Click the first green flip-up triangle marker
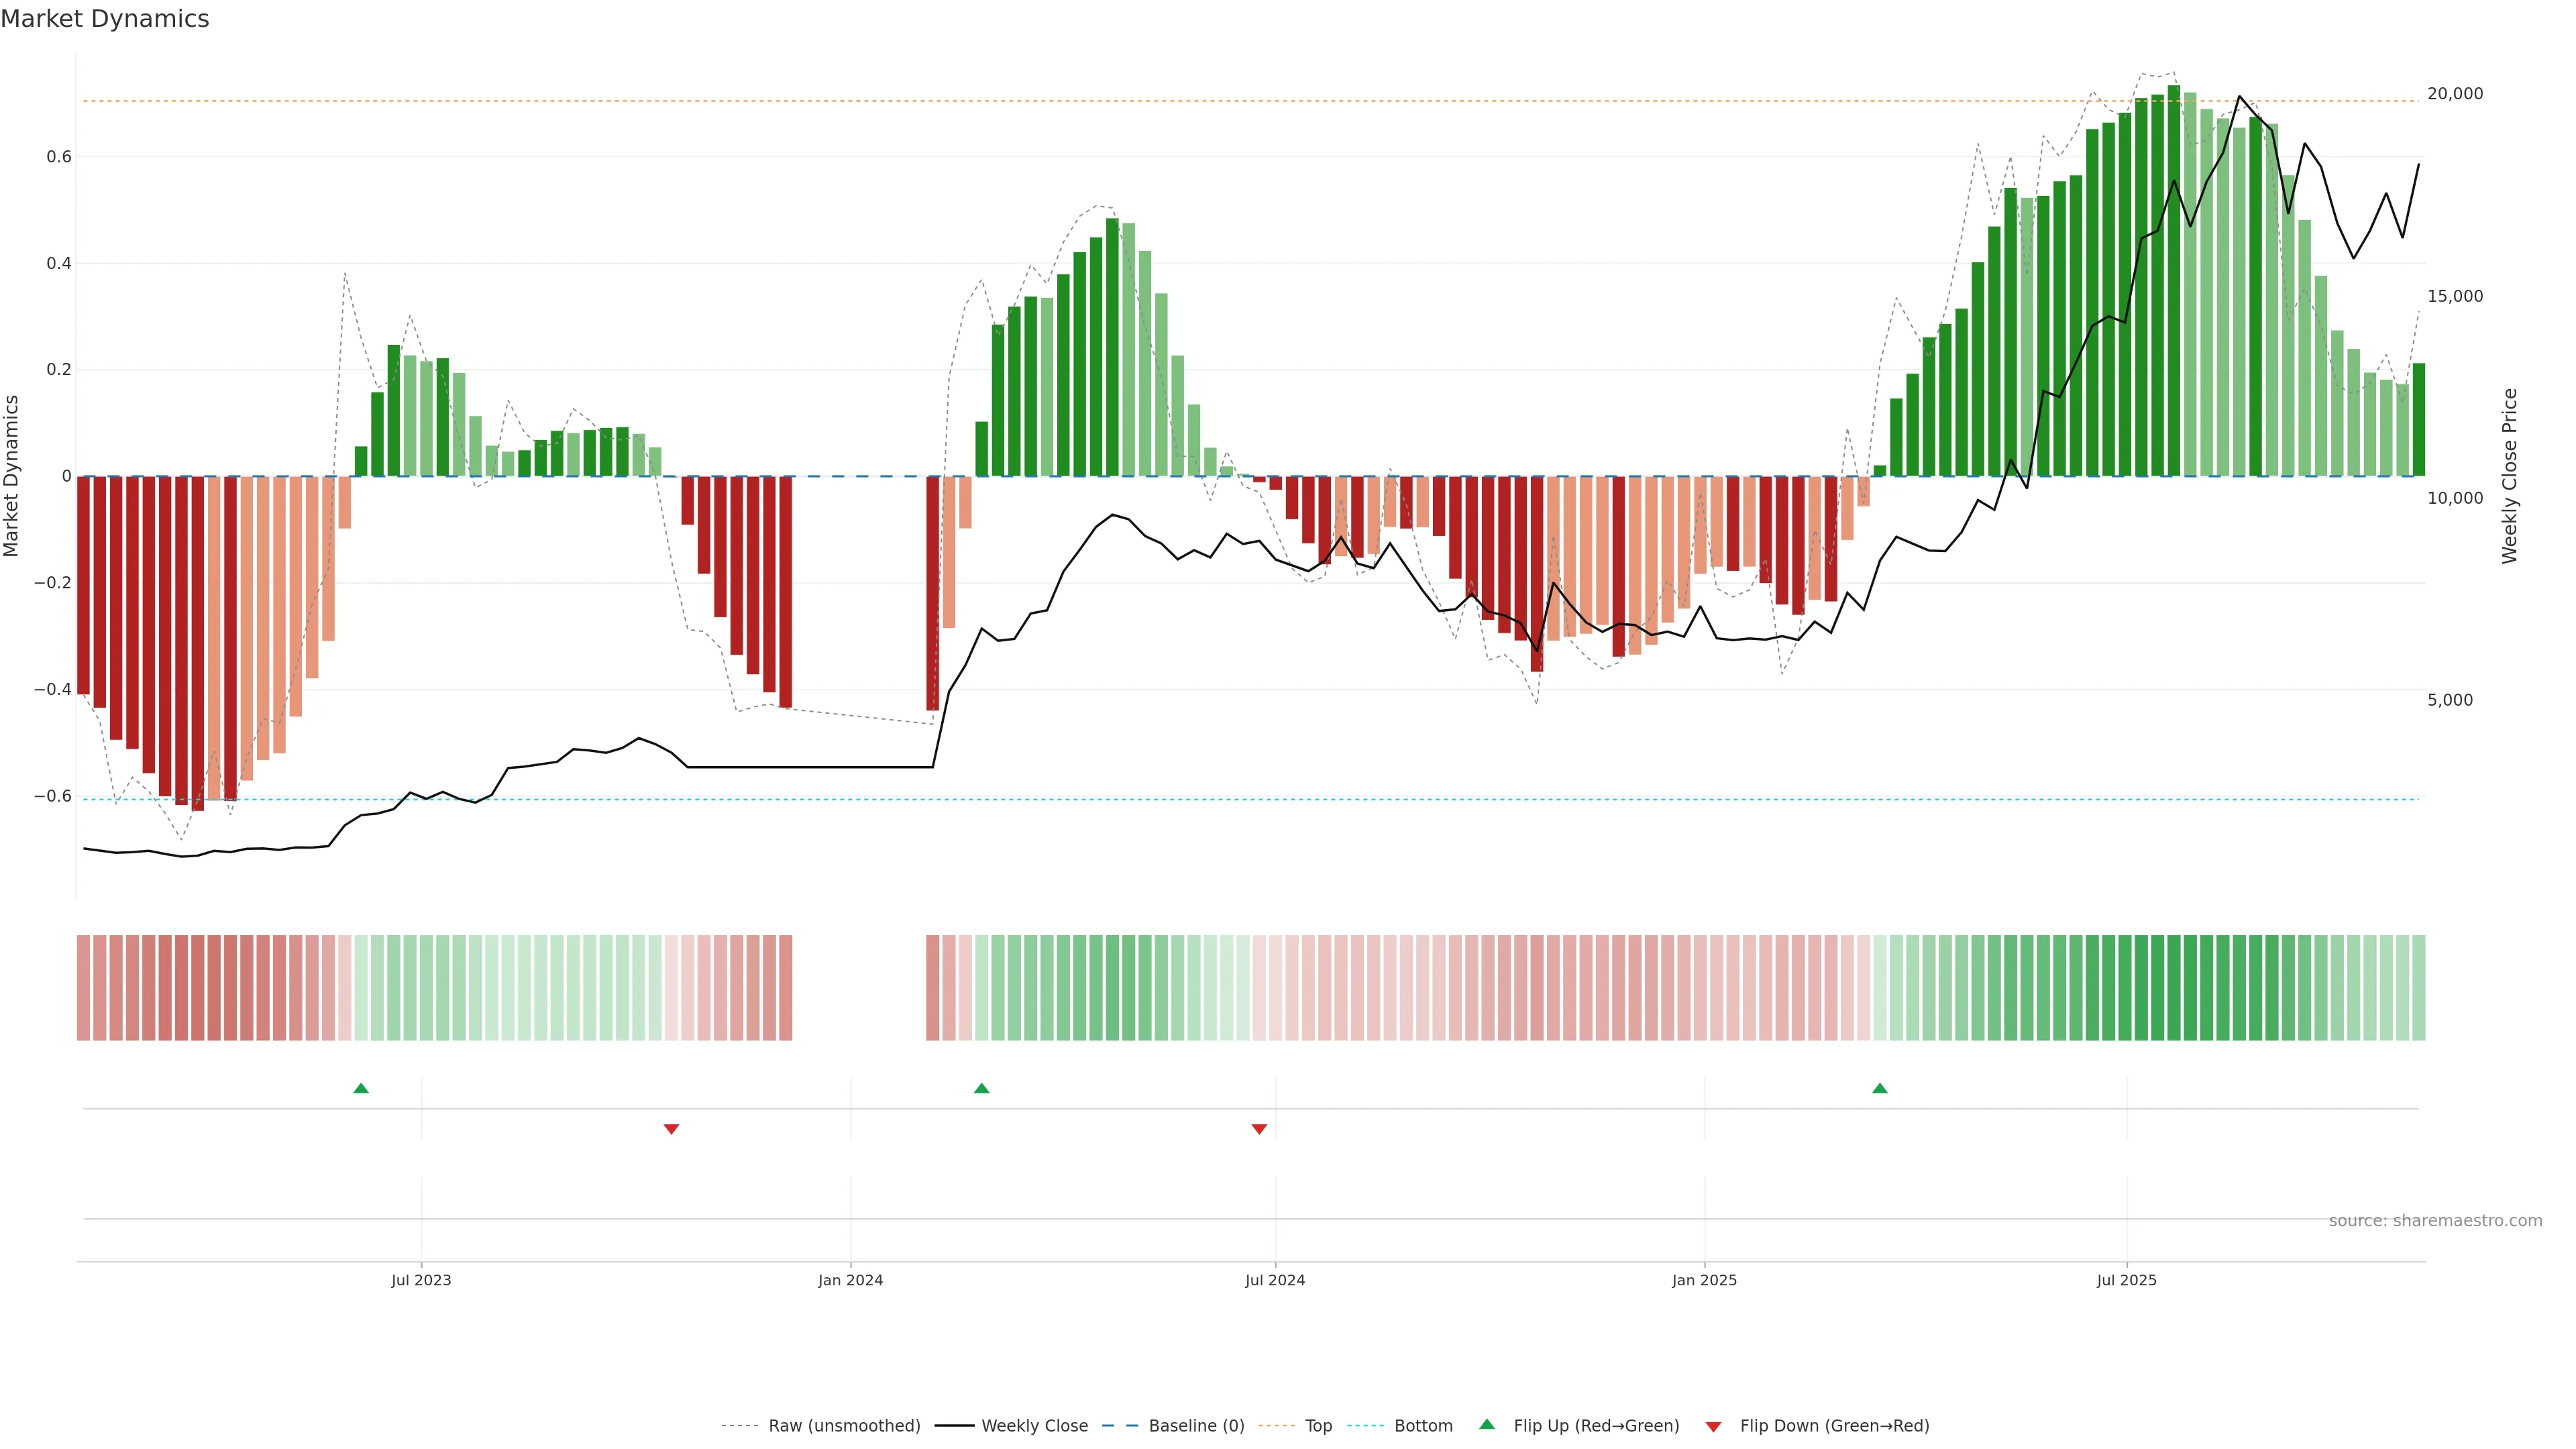This screenshot has width=2576, height=1449. 361,1088
